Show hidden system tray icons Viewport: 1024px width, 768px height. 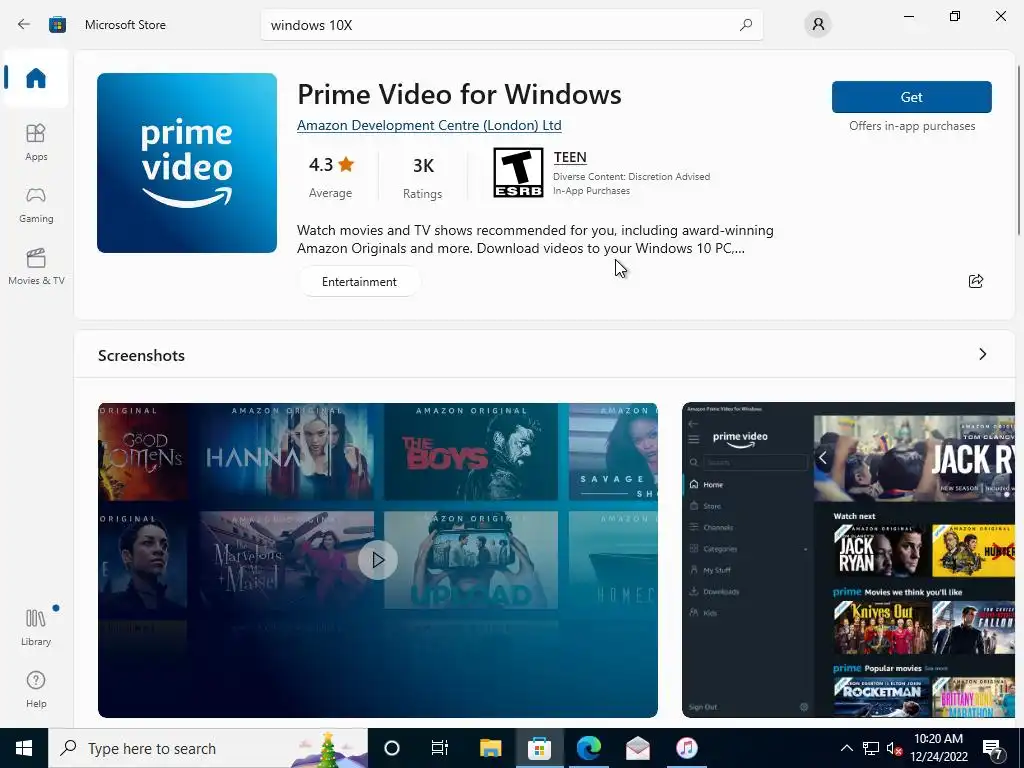tap(846, 748)
